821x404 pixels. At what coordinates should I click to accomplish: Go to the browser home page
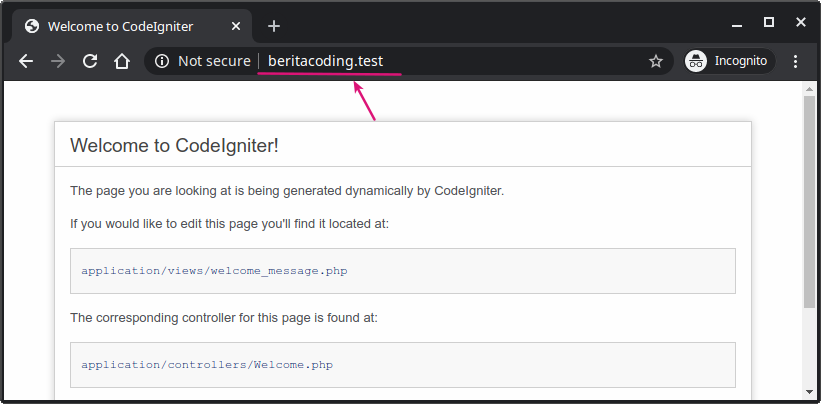point(121,61)
